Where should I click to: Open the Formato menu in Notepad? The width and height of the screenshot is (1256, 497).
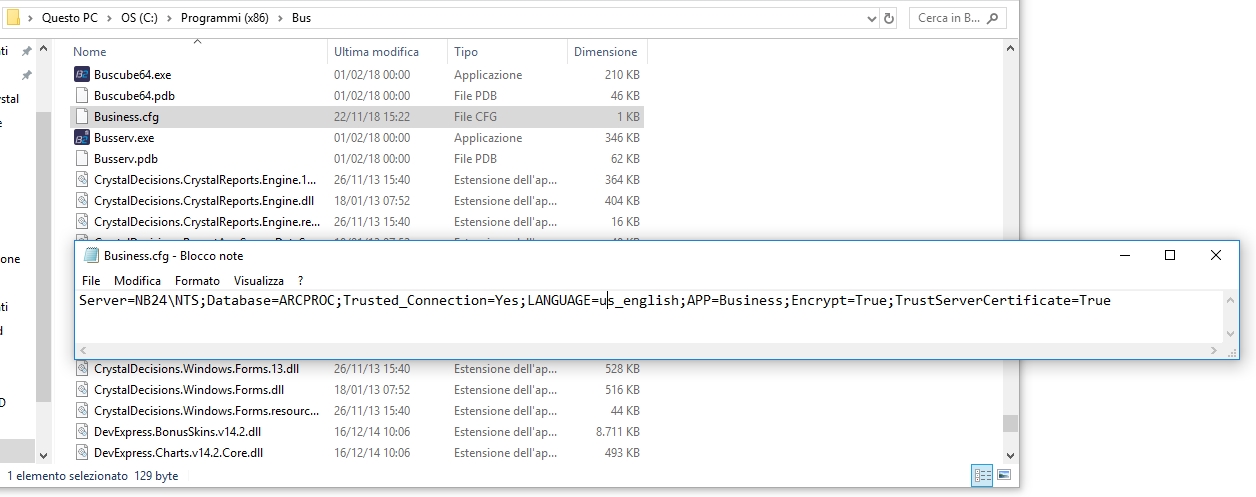pos(197,281)
